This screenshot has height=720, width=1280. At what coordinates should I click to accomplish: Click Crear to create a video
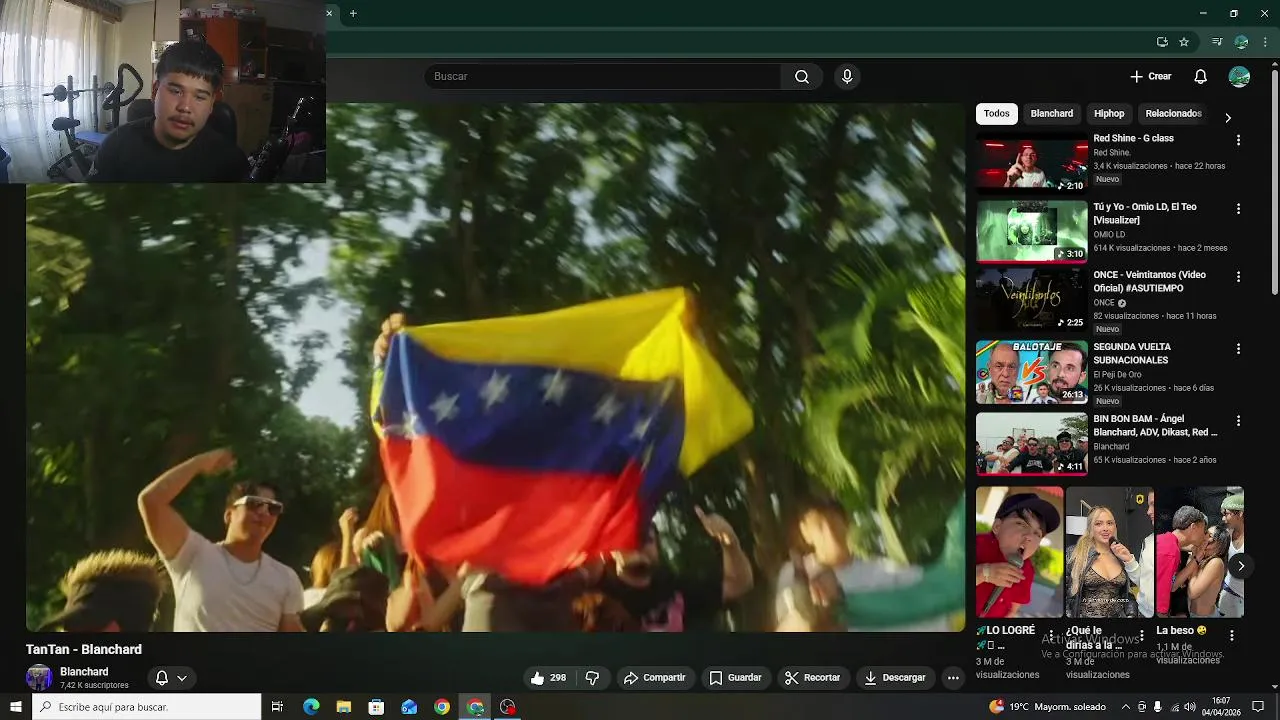click(x=1150, y=77)
